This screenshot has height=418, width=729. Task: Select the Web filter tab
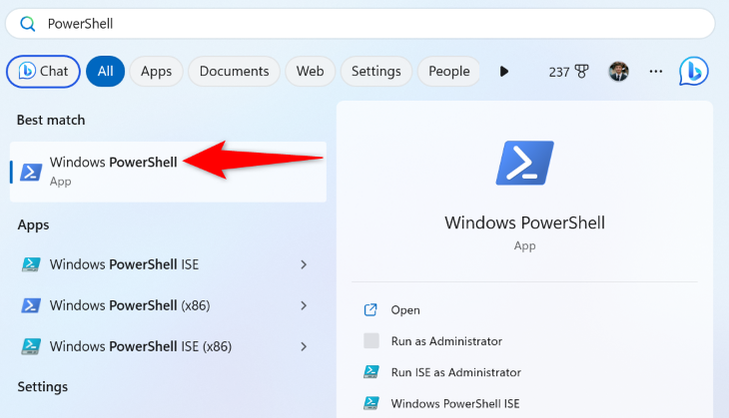tap(310, 71)
